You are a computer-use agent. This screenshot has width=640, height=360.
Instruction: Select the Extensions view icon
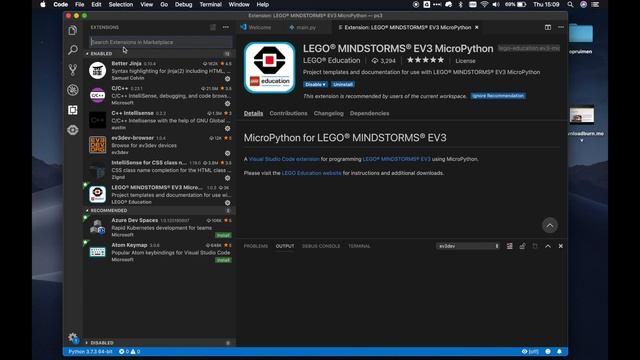point(73,110)
